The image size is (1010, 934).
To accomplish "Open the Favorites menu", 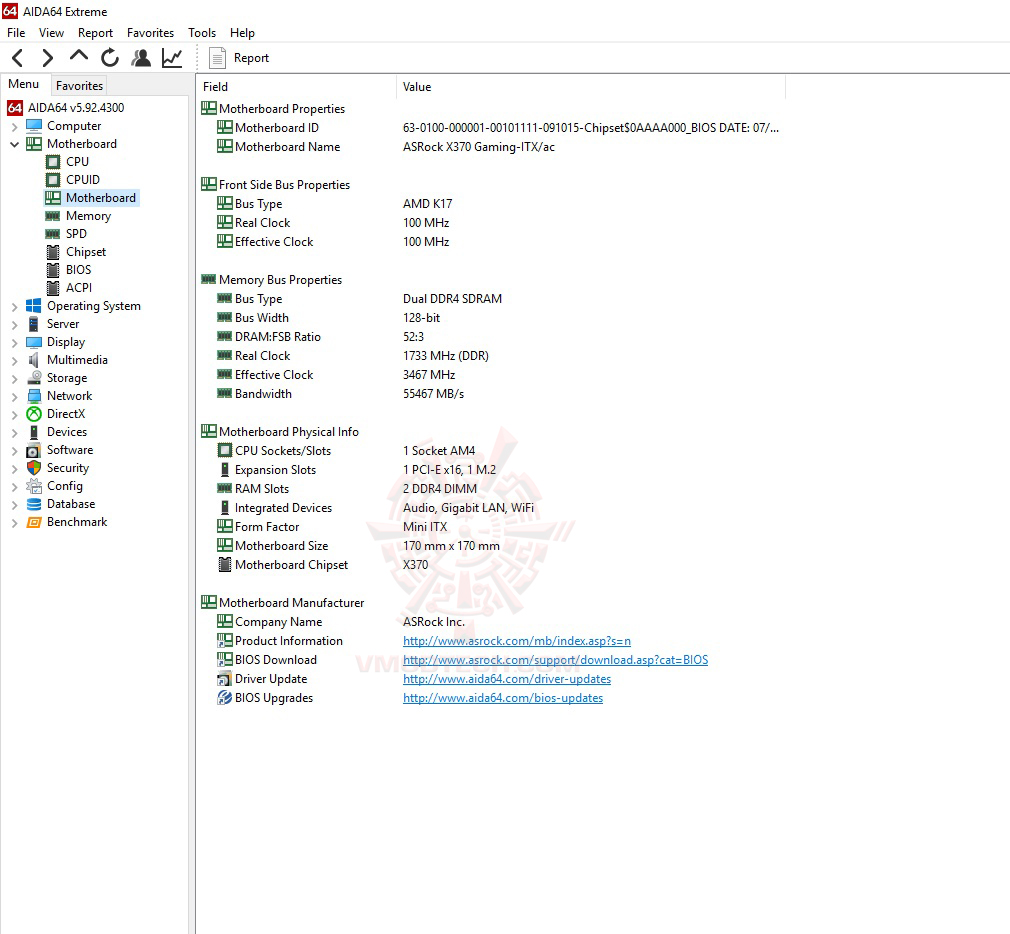I will [150, 33].
